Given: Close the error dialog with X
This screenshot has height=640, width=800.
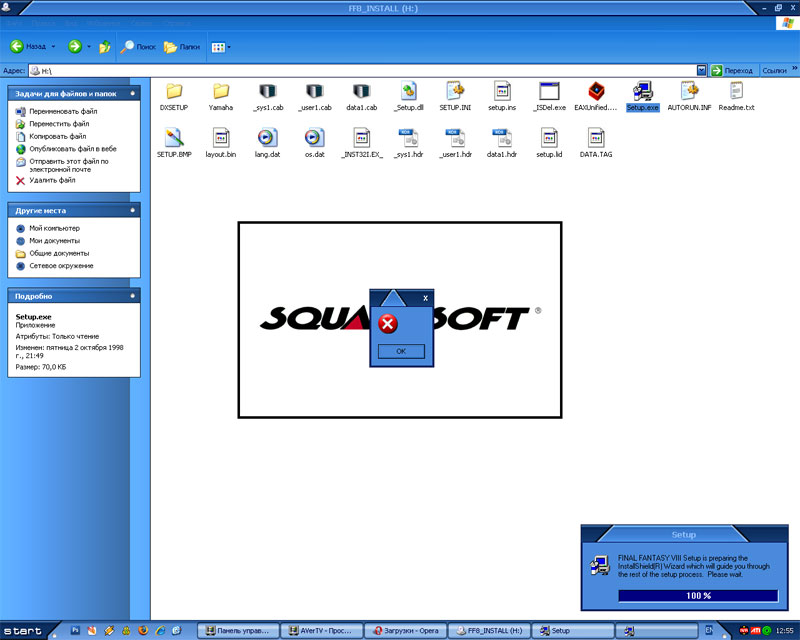Looking at the screenshot, I should 426,298.
